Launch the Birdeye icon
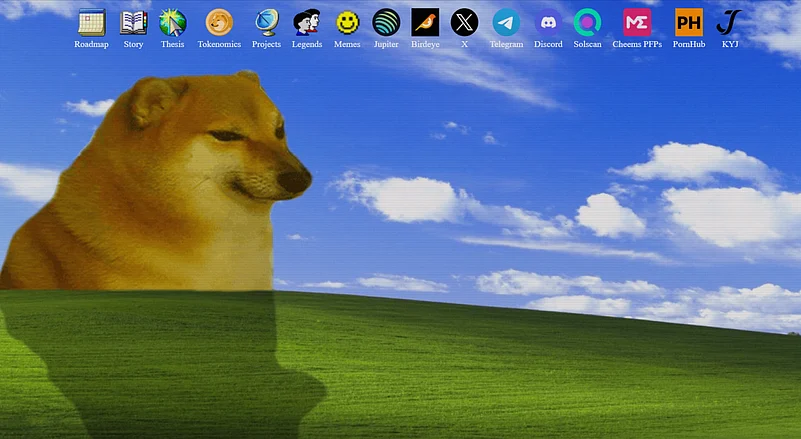Image resolution: width=801 pixels, height=439 pixels. [425, 22]
